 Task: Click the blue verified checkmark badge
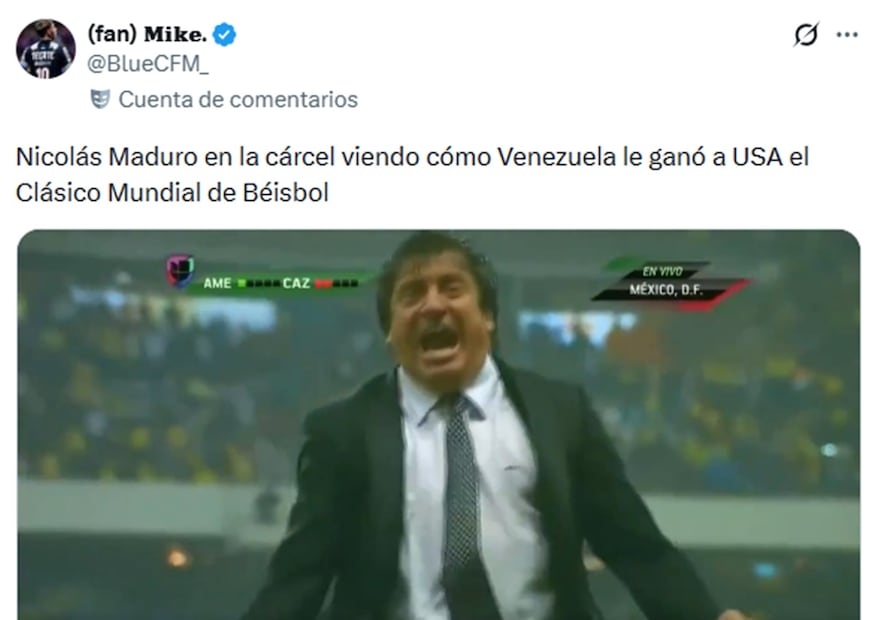224,35
